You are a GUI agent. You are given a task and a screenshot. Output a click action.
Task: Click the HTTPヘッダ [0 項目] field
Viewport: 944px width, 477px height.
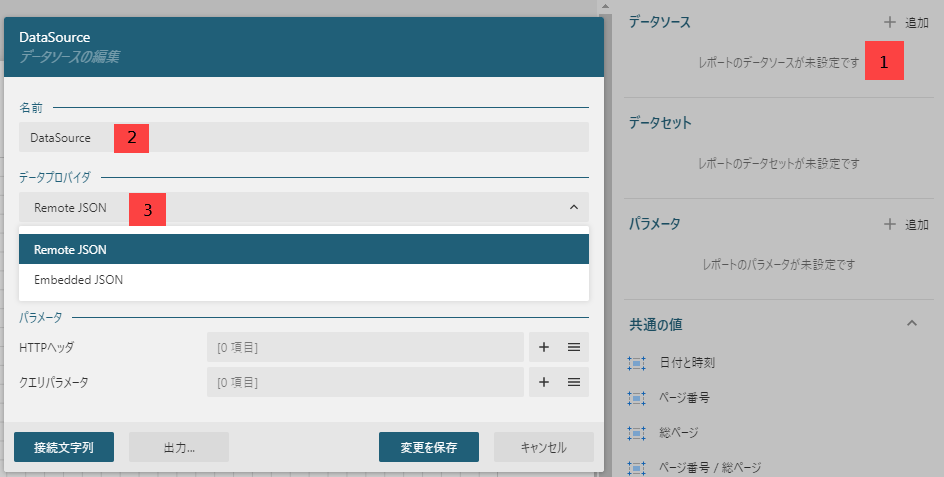[x=365, y=347]
